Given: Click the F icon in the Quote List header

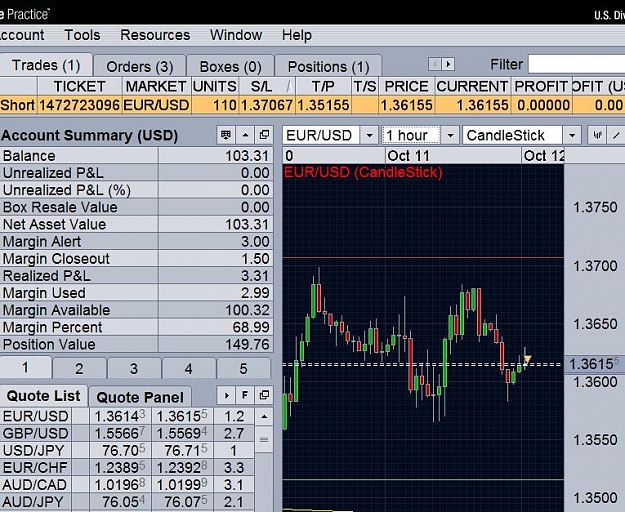Looking at the screenshot, I should point(245,395).
